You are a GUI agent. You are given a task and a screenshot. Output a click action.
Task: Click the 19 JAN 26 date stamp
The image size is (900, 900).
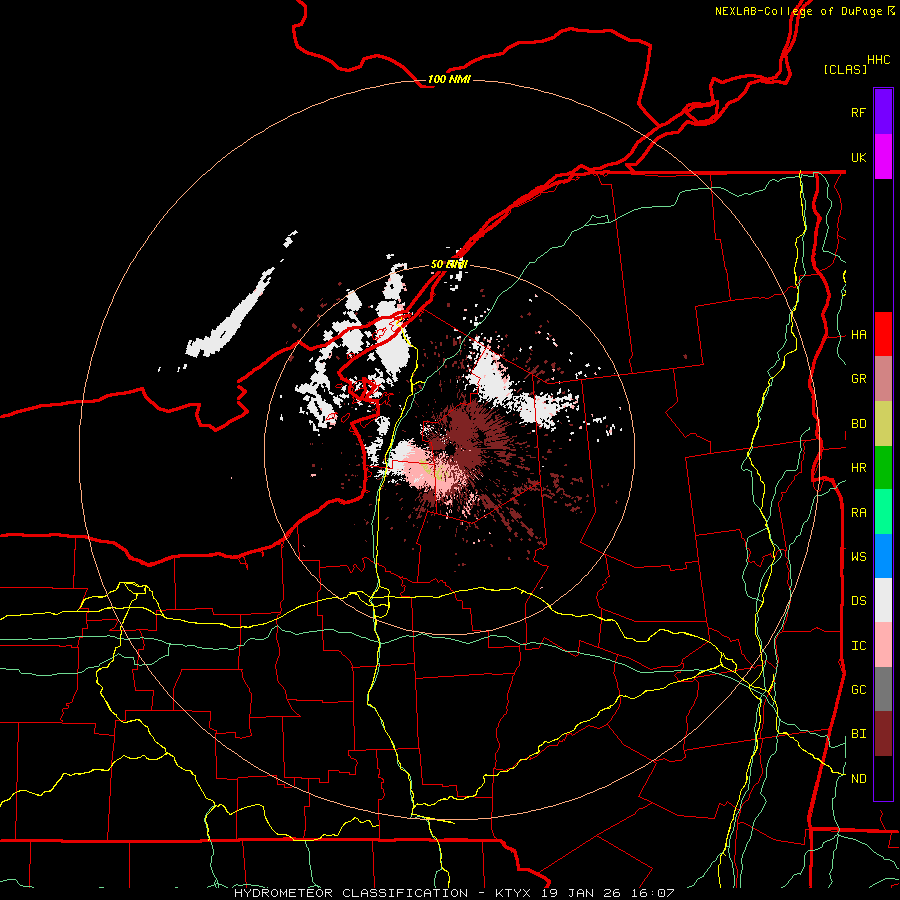[x=580, y=893]
